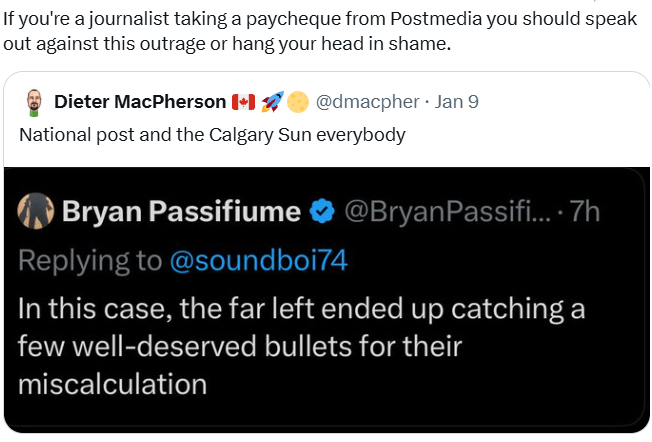Click the blue verified checkmark badge
The height and width of the screenshot is (442, 652).
tap(321, 210)
